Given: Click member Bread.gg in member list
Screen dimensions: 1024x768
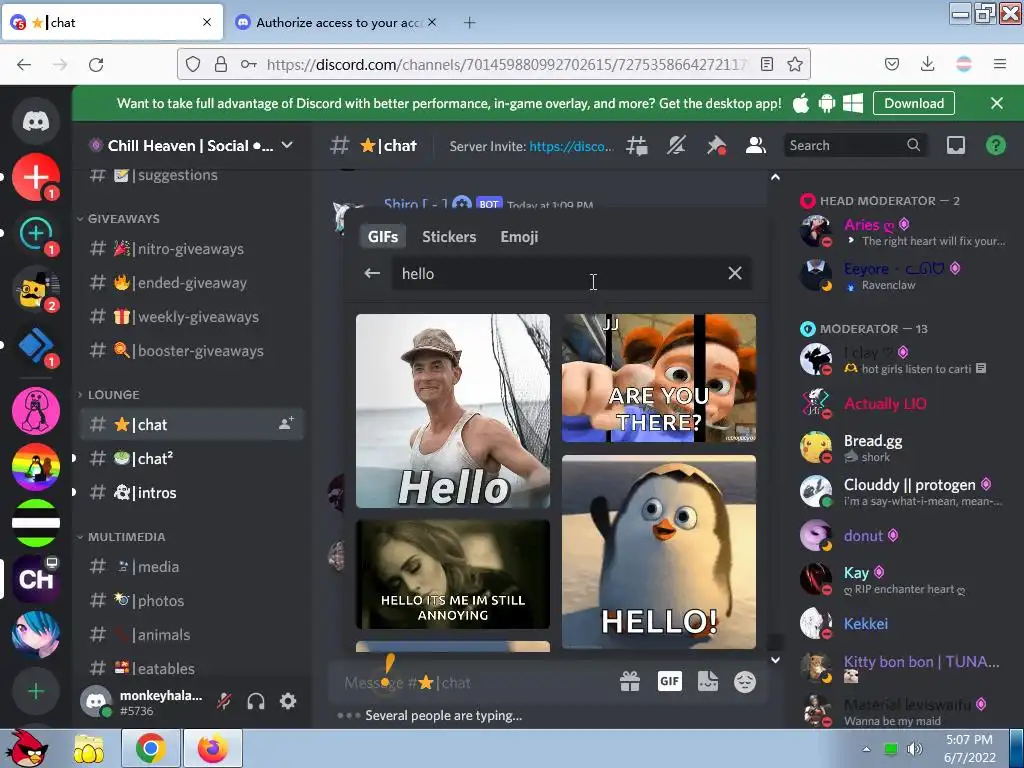Looking at the screenshot, I should 904,448.
